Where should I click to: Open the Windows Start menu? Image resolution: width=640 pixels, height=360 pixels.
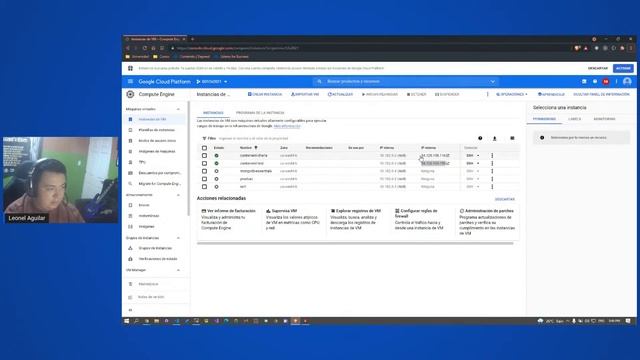(x=127, y=321)
